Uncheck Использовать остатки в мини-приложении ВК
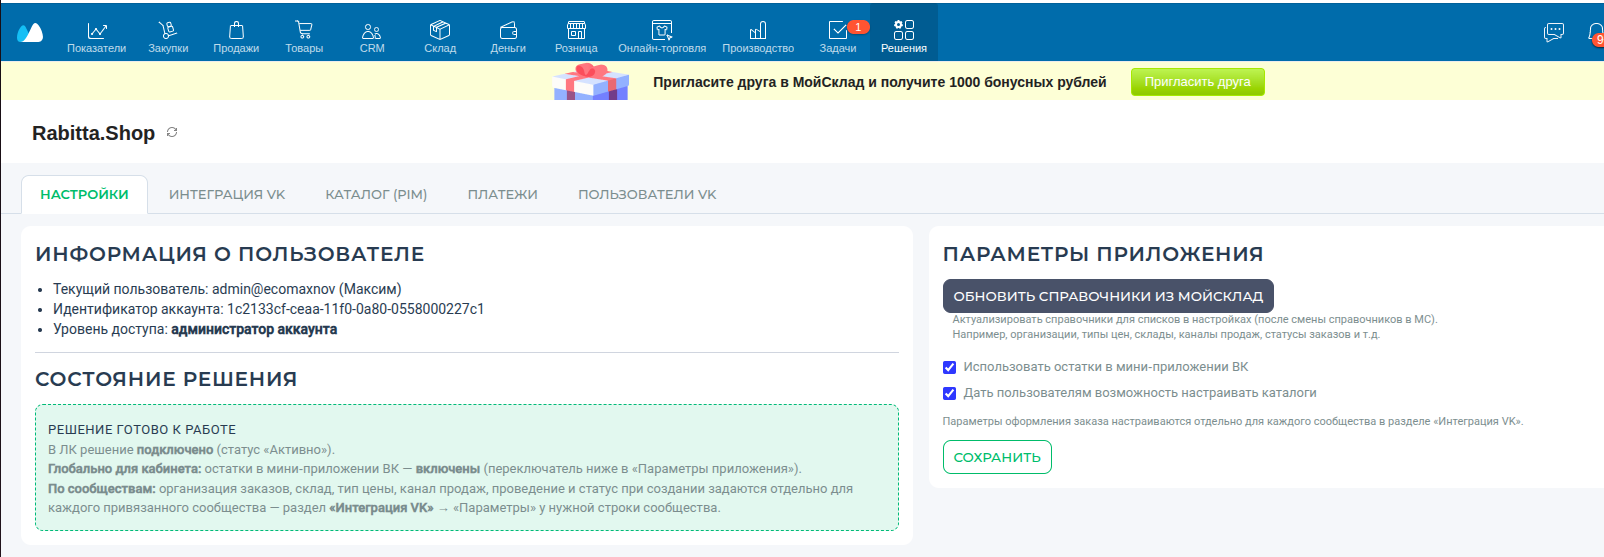Screen dimensions: 1604x557 point(949,367)
